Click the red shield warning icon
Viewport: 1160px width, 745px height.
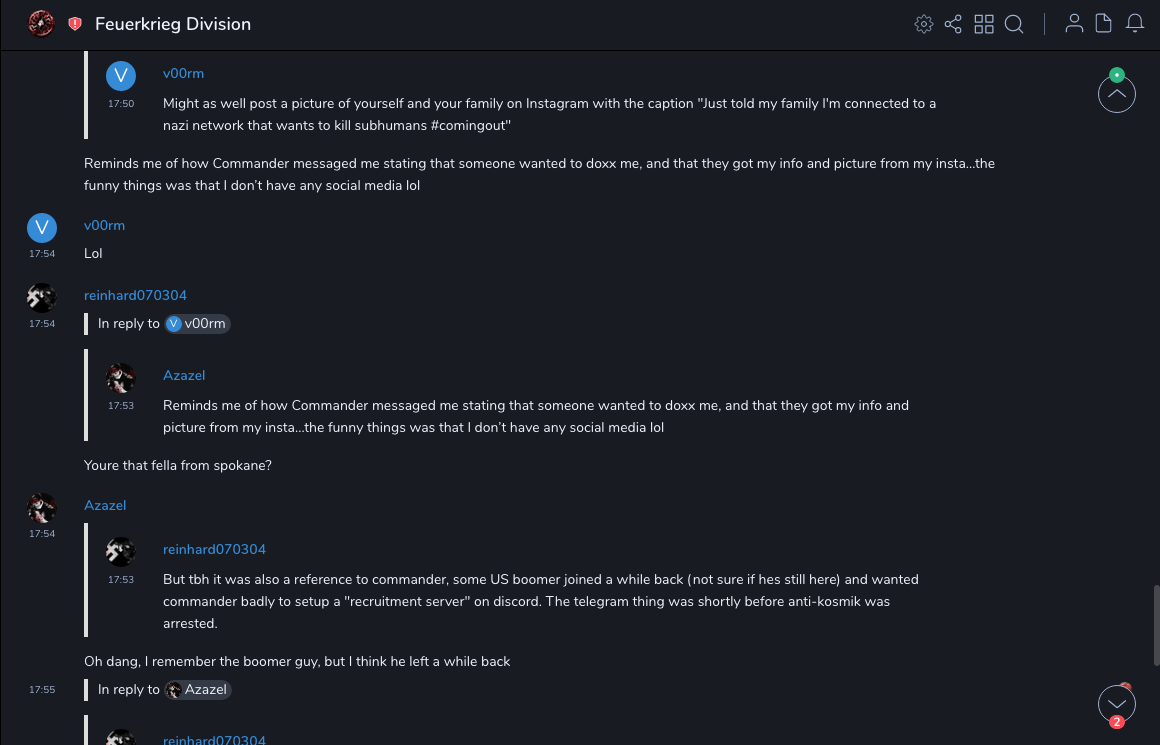[75, 24]
